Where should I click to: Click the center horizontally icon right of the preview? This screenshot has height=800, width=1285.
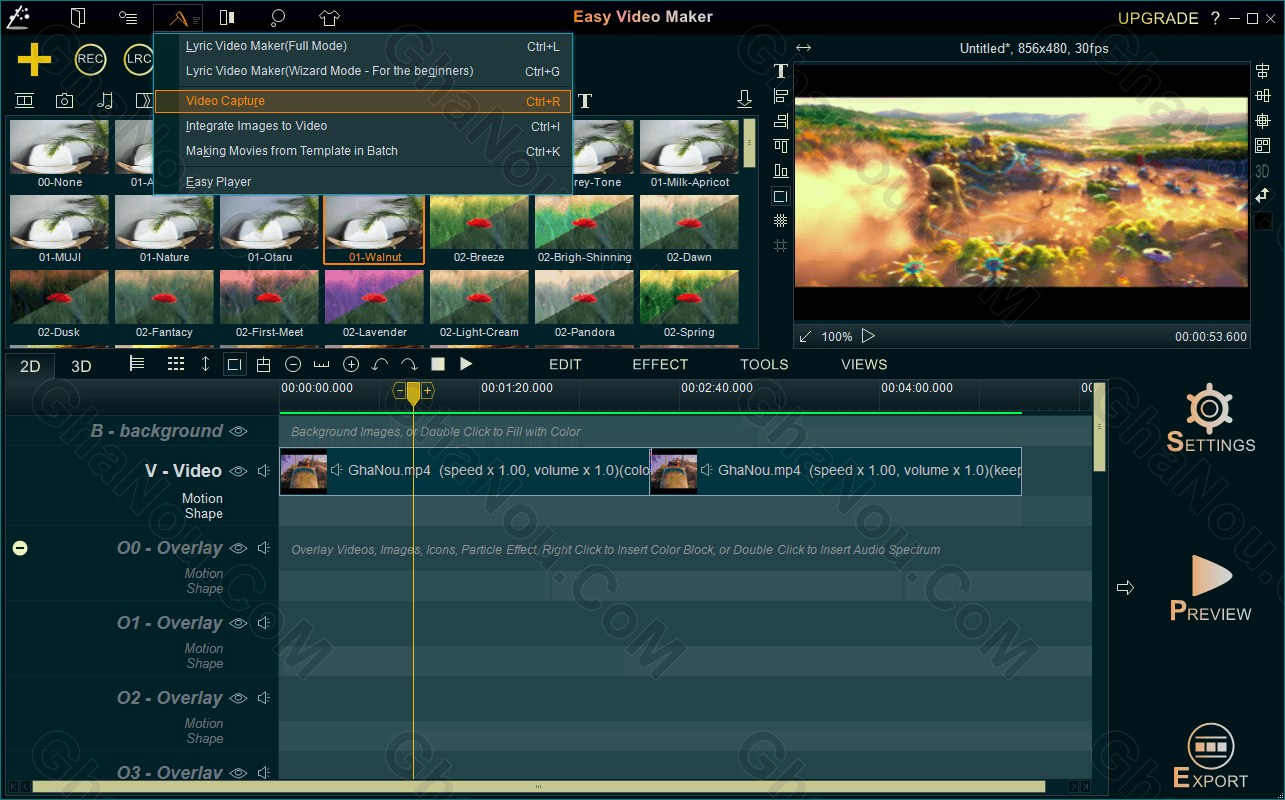(x=1263, y=71)
